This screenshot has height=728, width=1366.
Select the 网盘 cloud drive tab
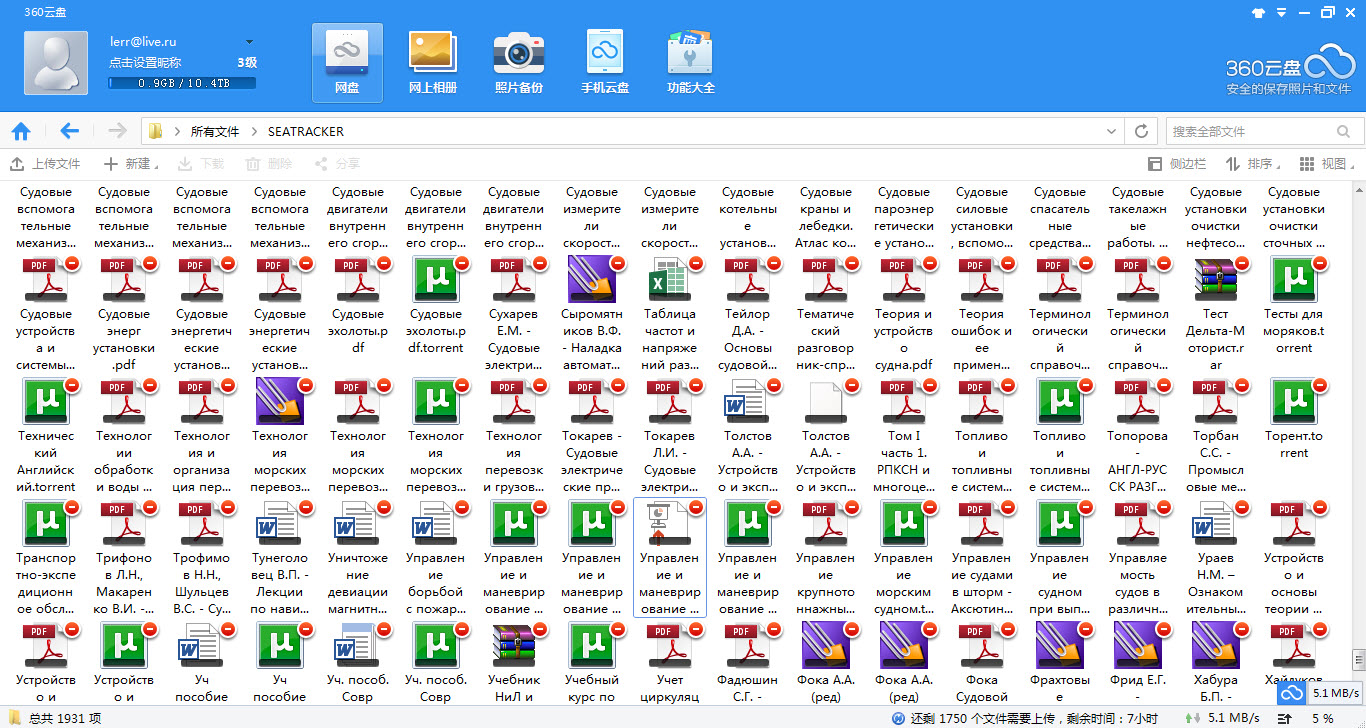pos(346,62)
